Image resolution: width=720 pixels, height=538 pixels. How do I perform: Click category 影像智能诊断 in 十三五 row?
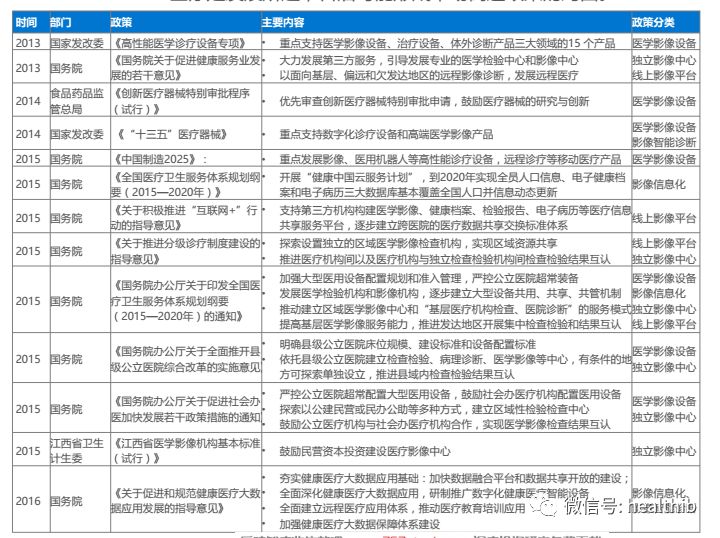click(664, 142)
